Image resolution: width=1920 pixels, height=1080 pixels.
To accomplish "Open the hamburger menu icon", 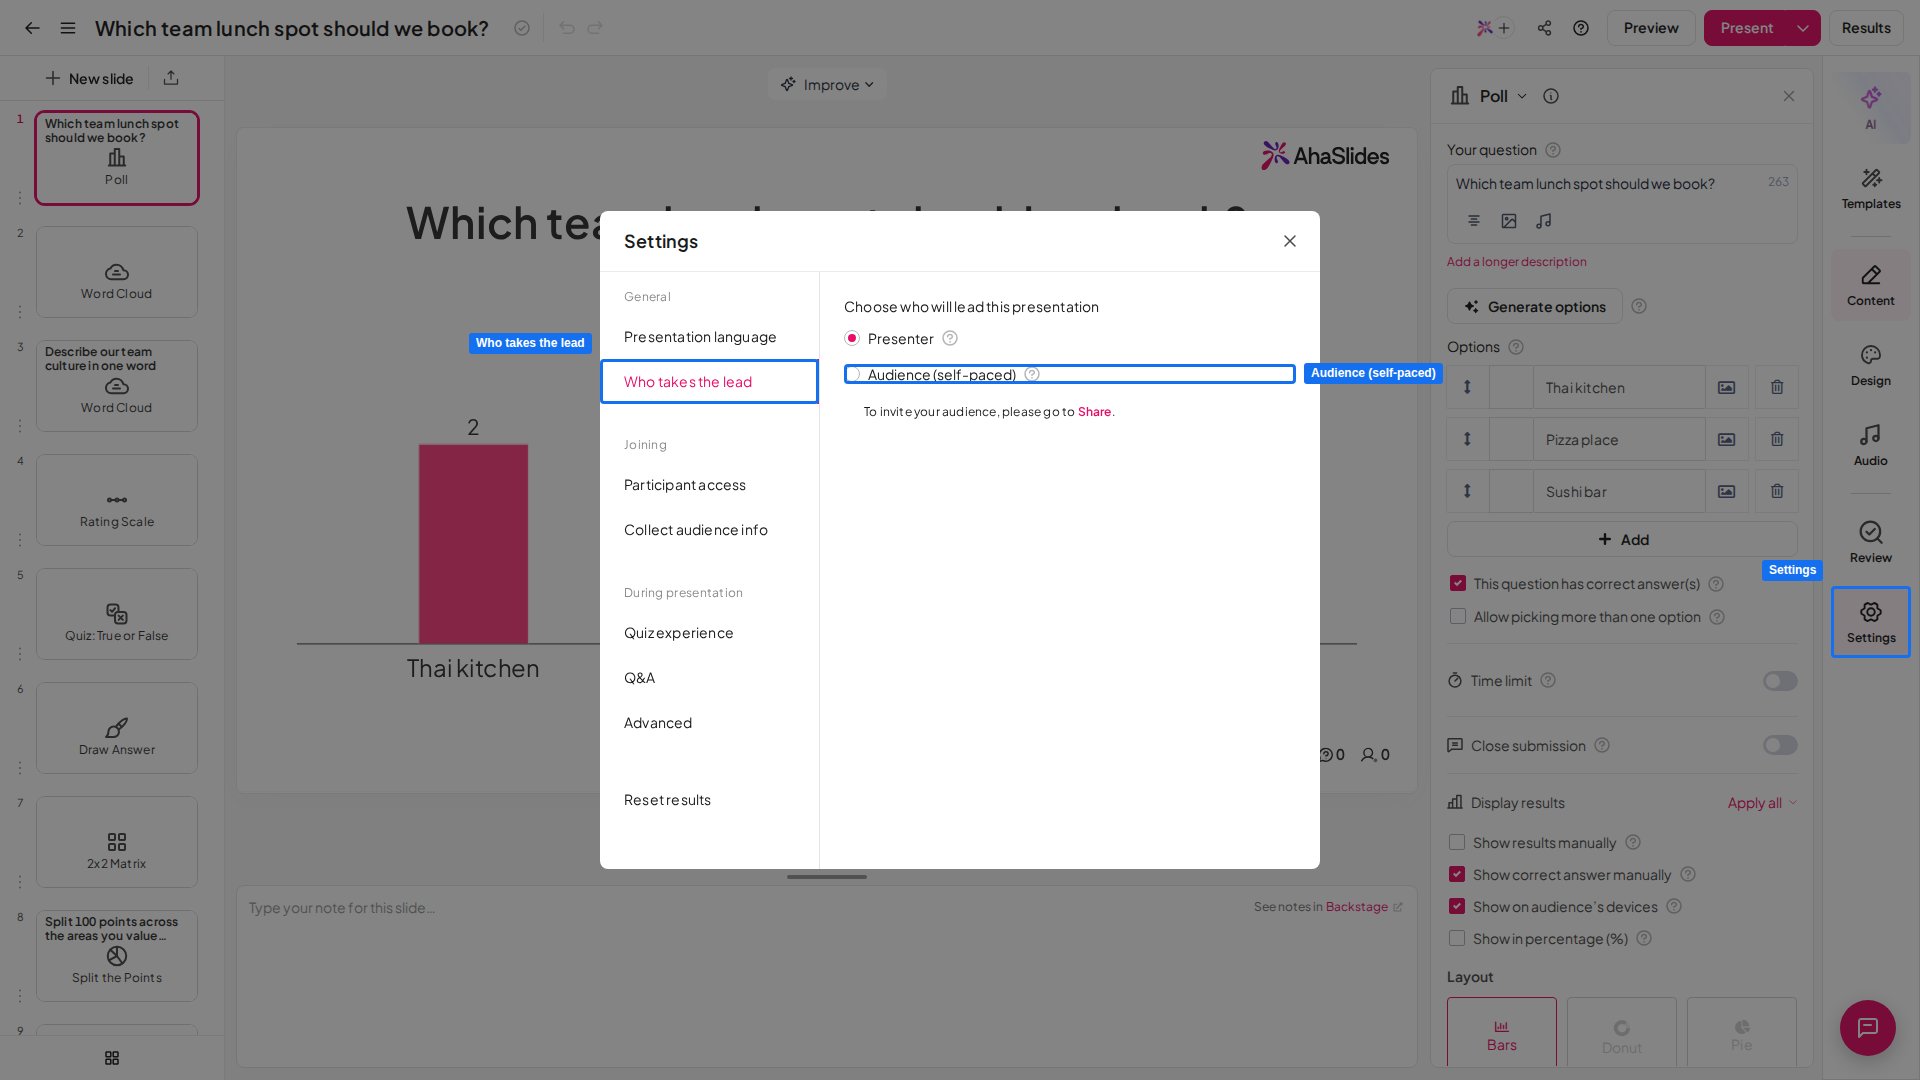I will [68, 28].
